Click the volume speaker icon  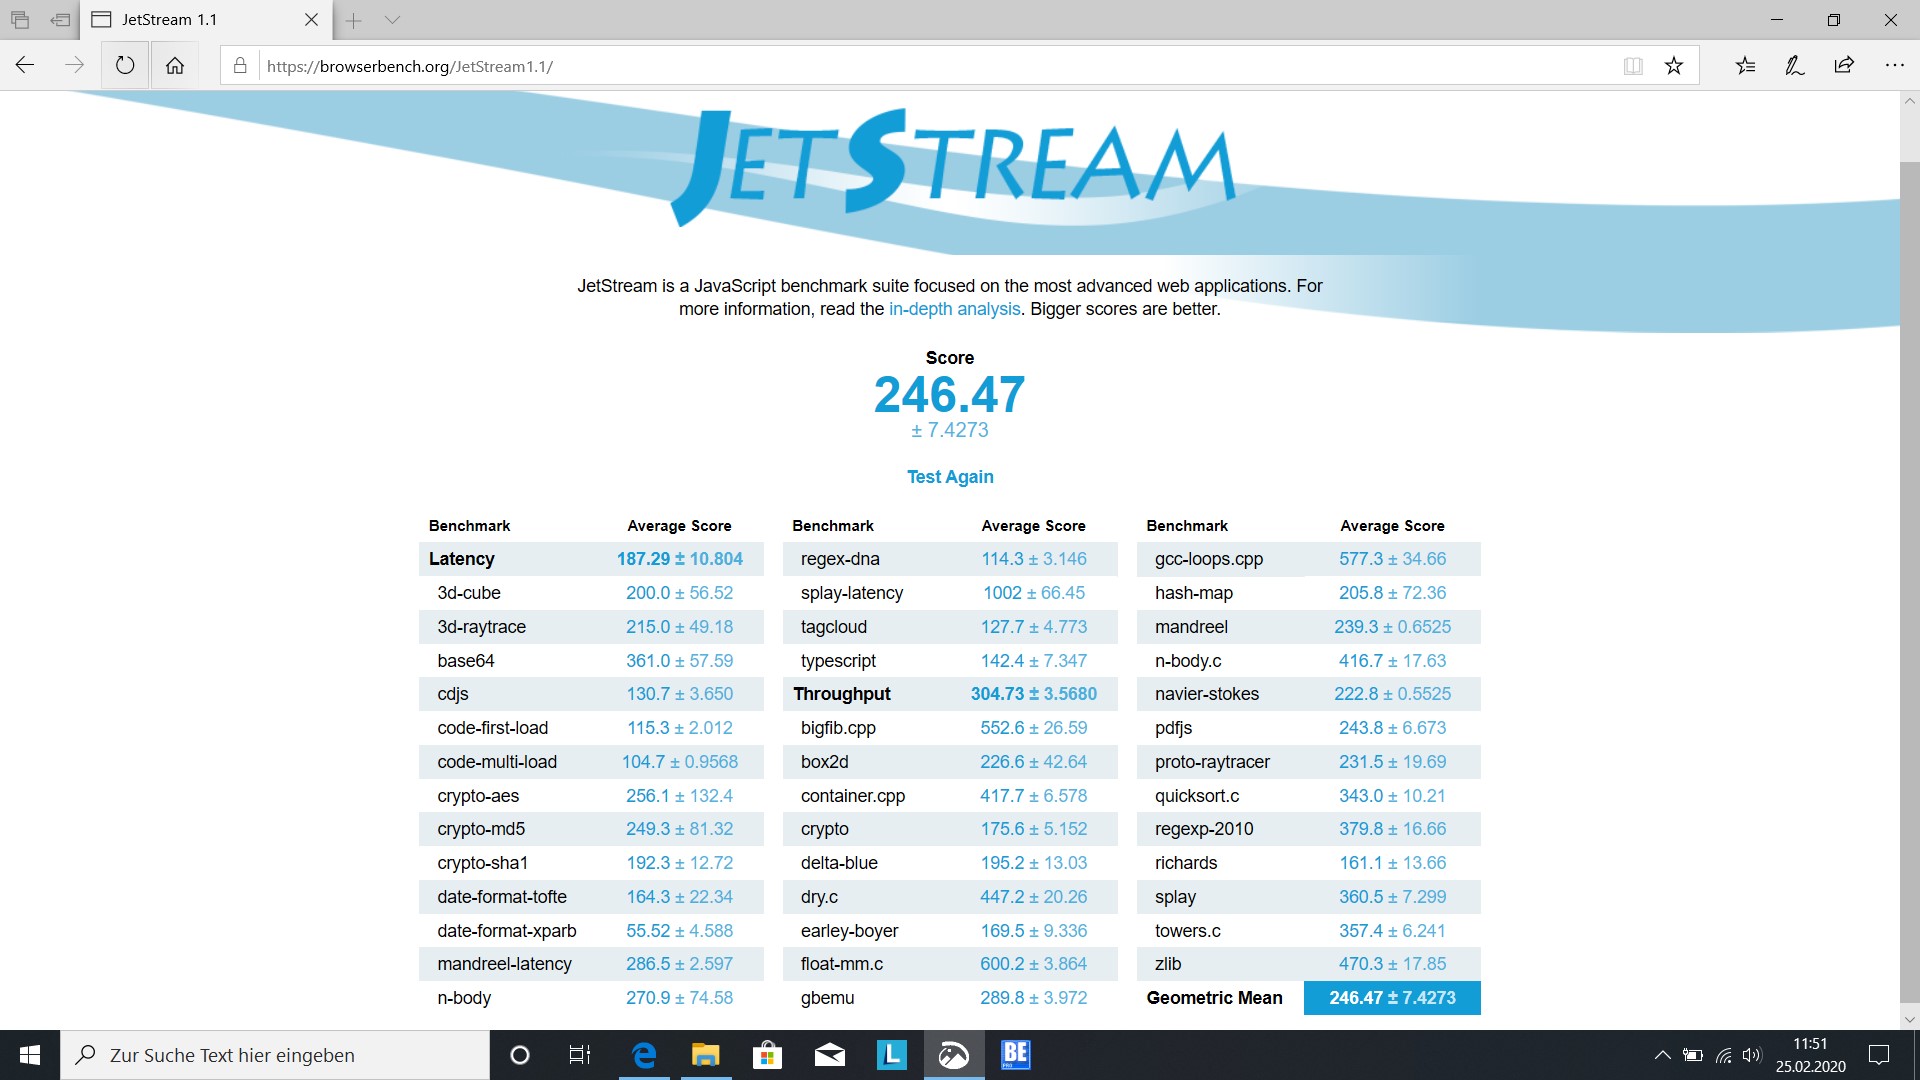[1751, 1055]
